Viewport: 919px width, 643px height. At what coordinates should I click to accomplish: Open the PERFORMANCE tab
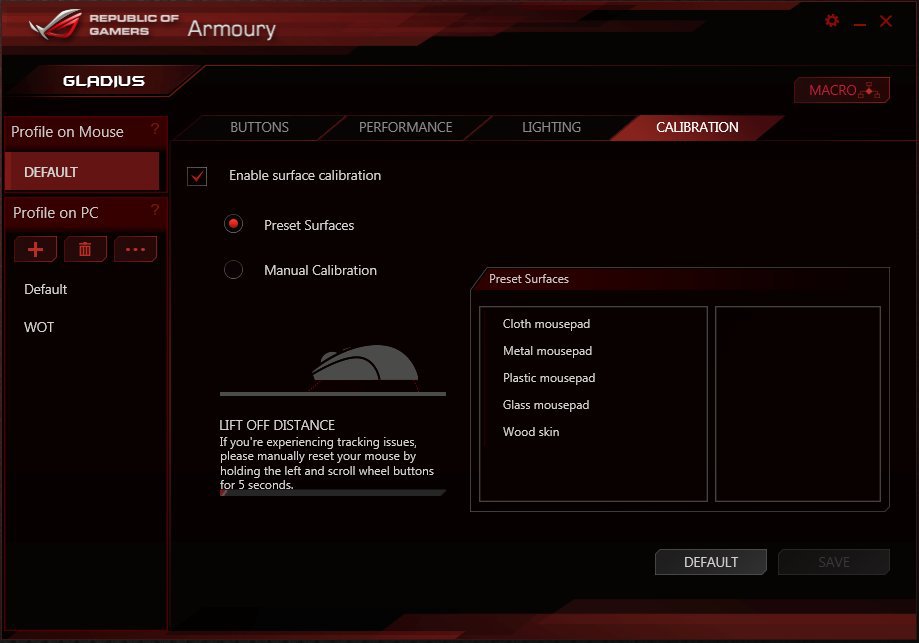point(405,127)
